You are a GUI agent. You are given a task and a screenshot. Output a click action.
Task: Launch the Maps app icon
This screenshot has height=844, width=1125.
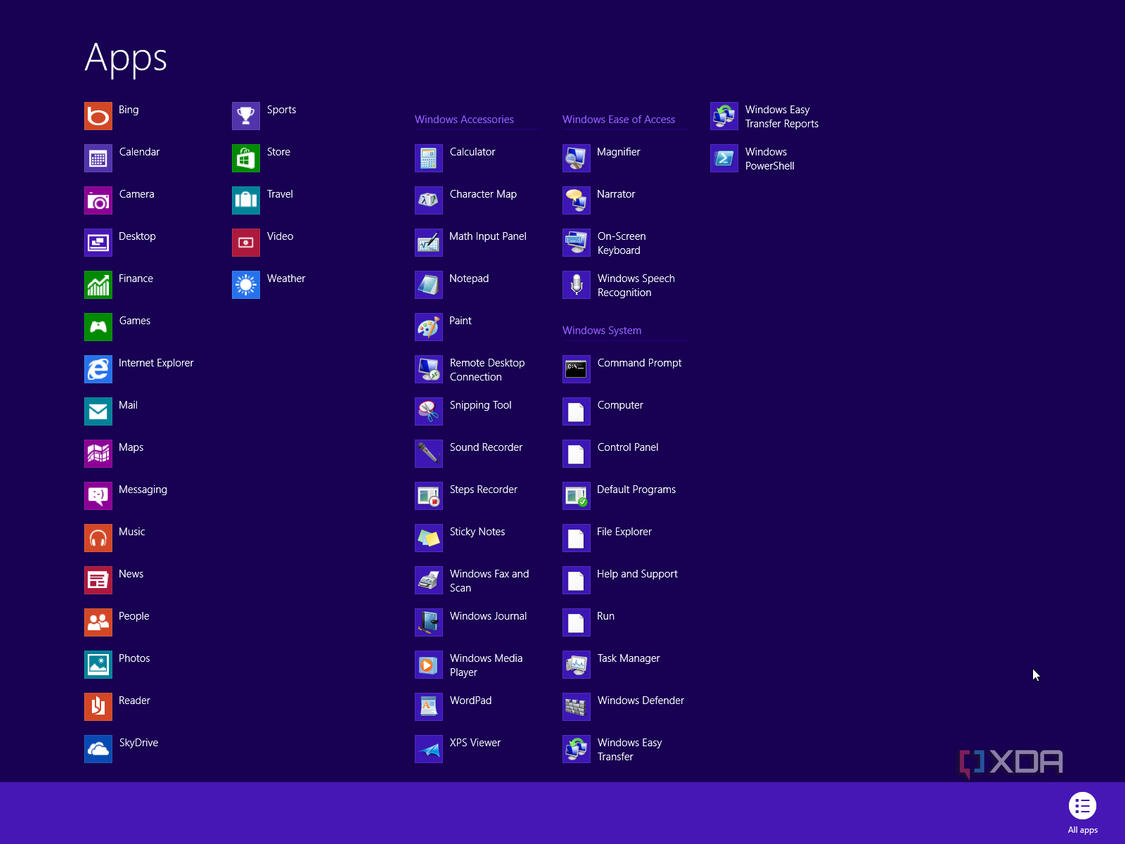[98, 454]
